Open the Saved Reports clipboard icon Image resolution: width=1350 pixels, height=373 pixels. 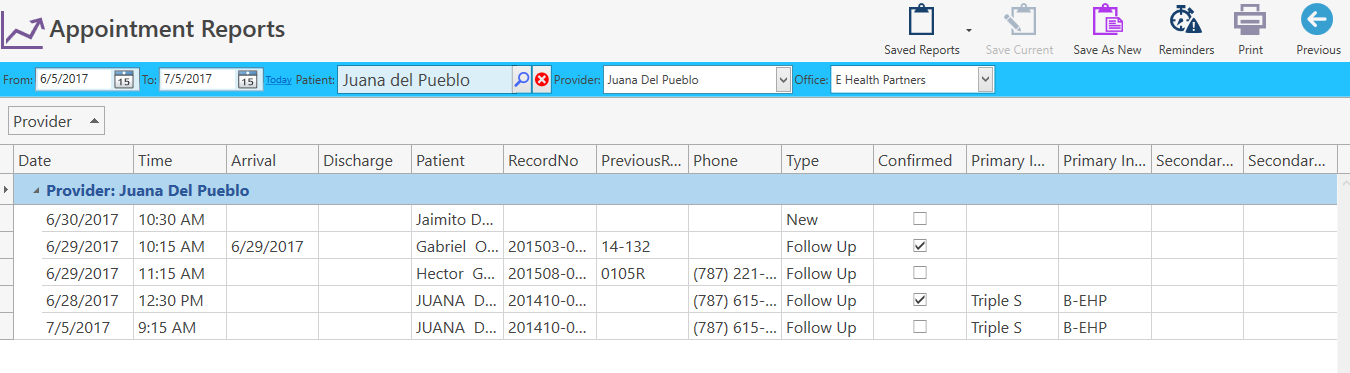921,21
